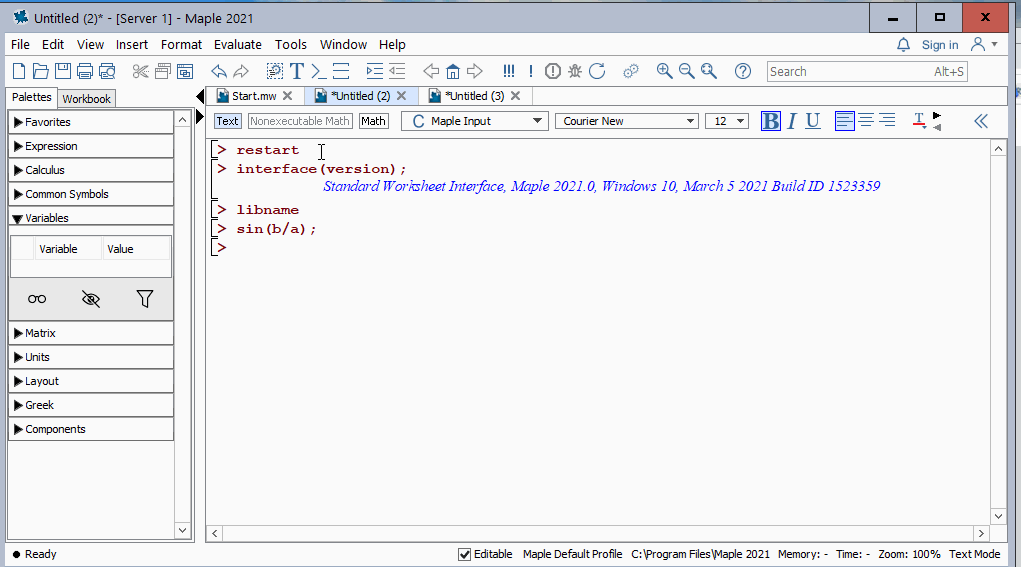Toggle Italic formatting
Viewport: 1021px width, 567px height.
tap(792, 120)
